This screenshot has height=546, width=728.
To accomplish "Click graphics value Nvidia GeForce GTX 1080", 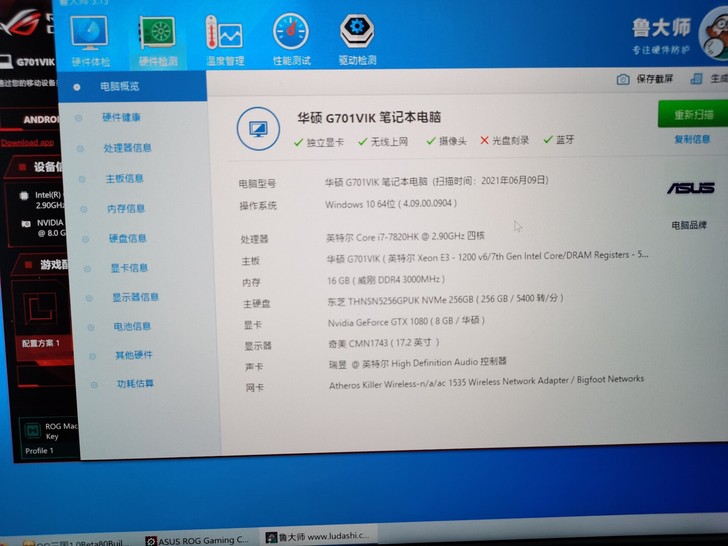I will (406, 322).
